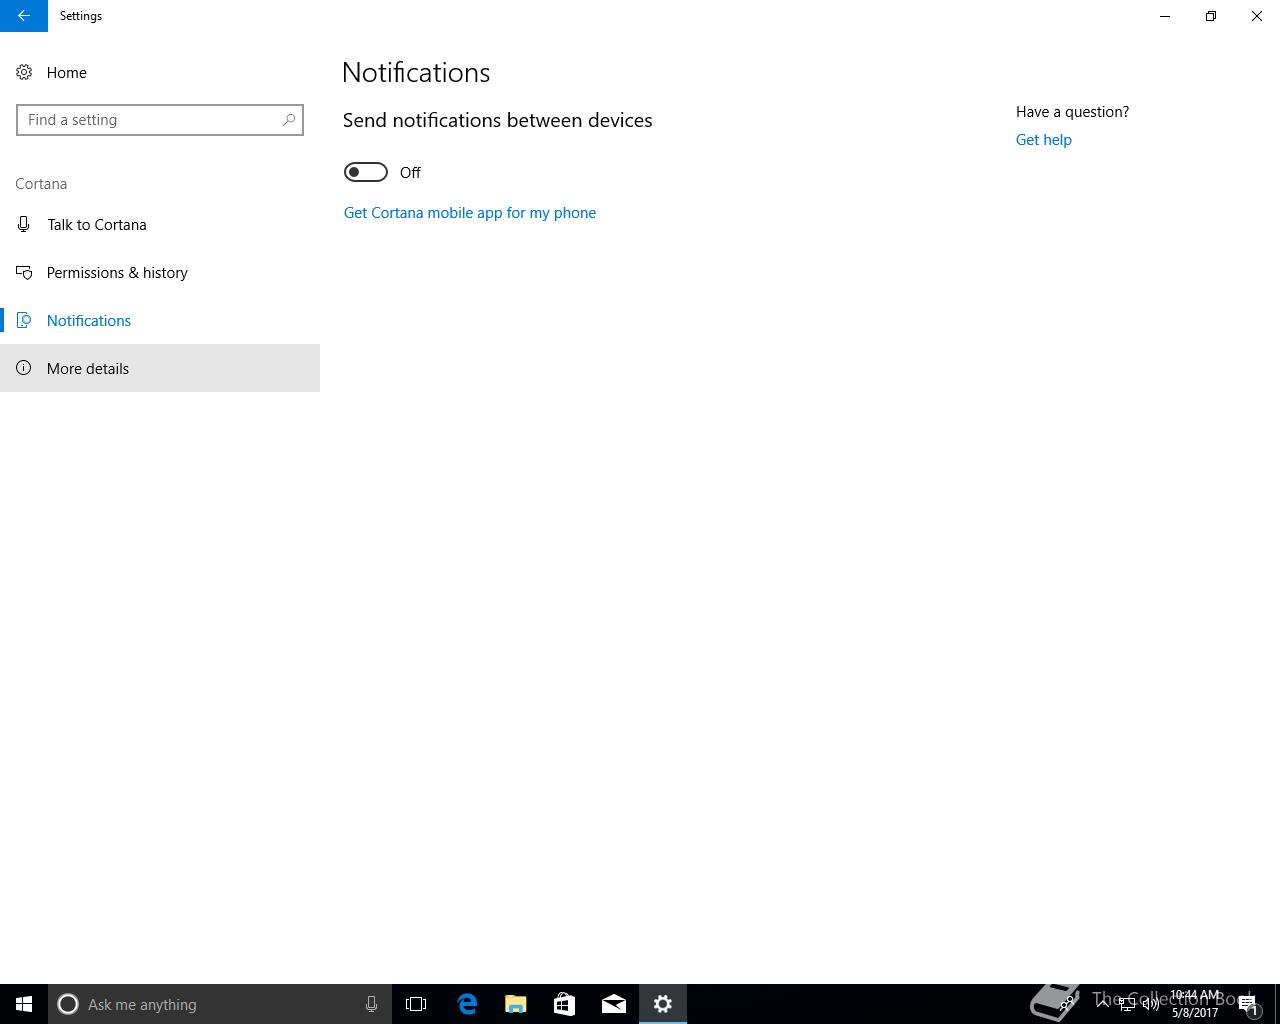Select Notifications in the Cortana sidebar
Image resolution: width=1280 pixels, height=1024 pixels.
(160, 320)
